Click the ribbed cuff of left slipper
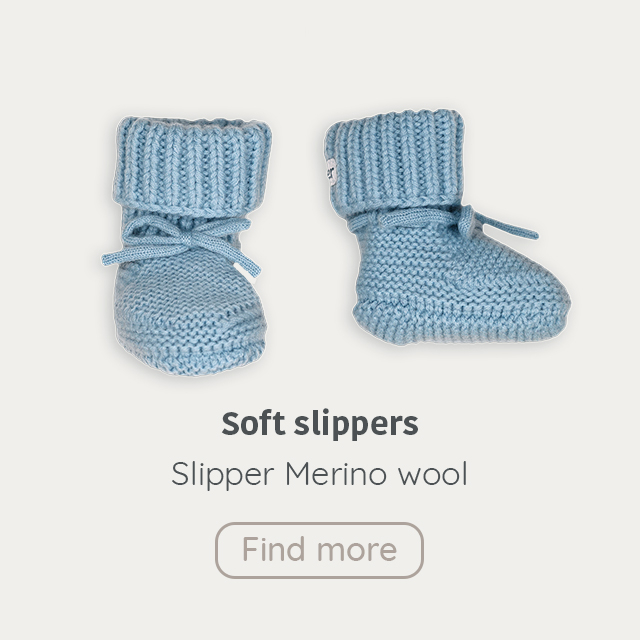Viewport: 640px width, 640px height. 193,165
